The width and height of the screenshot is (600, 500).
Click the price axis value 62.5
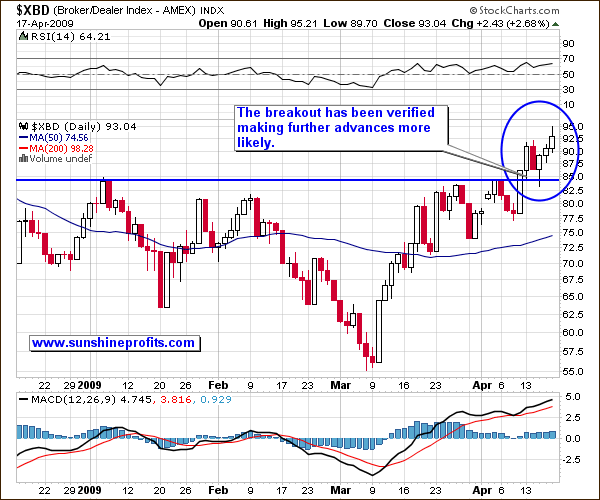click(572, 314)
